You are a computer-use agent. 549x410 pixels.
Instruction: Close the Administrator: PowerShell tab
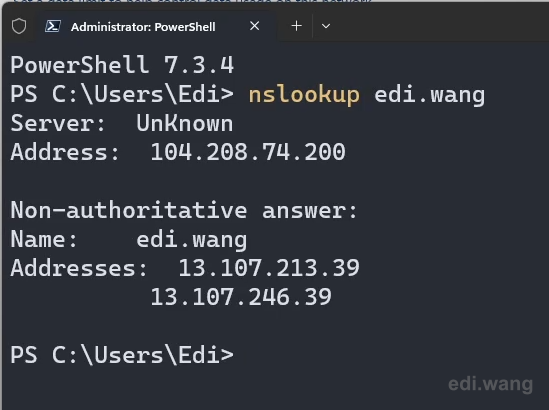click(x=255, y=26)
